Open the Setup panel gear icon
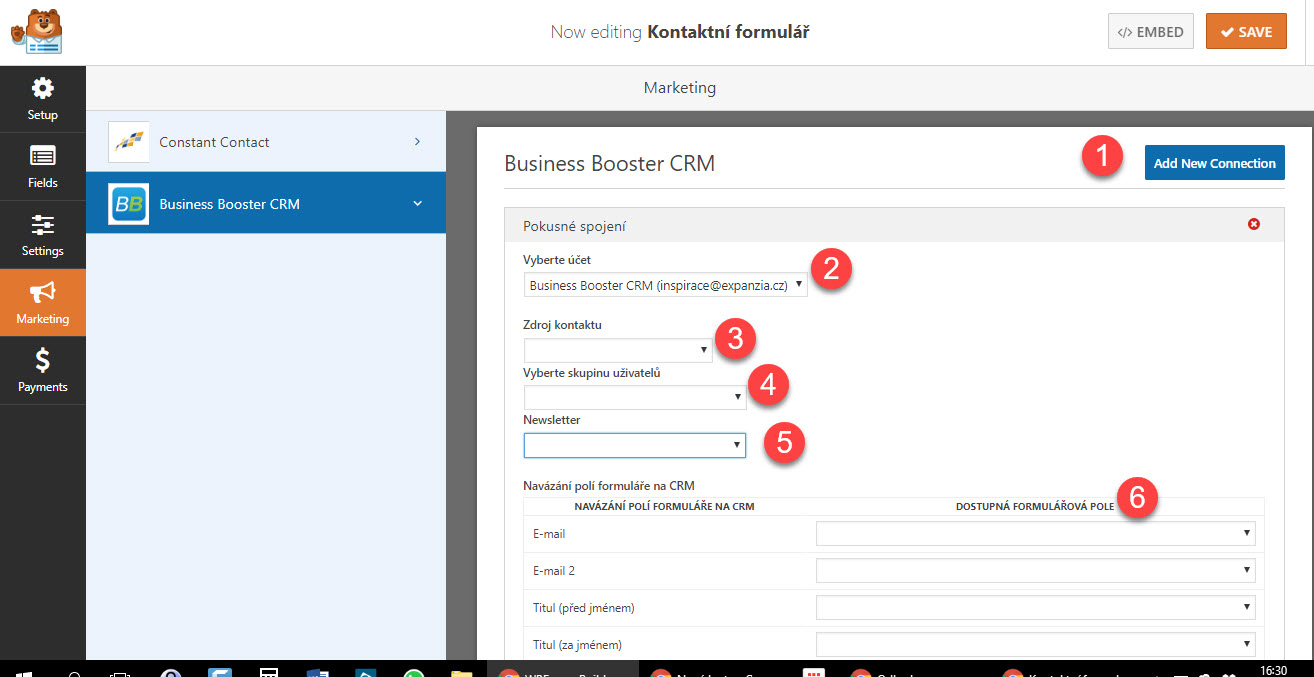Image resolution: width=1314 pixels, height=677 pixels. pos(43,88)
